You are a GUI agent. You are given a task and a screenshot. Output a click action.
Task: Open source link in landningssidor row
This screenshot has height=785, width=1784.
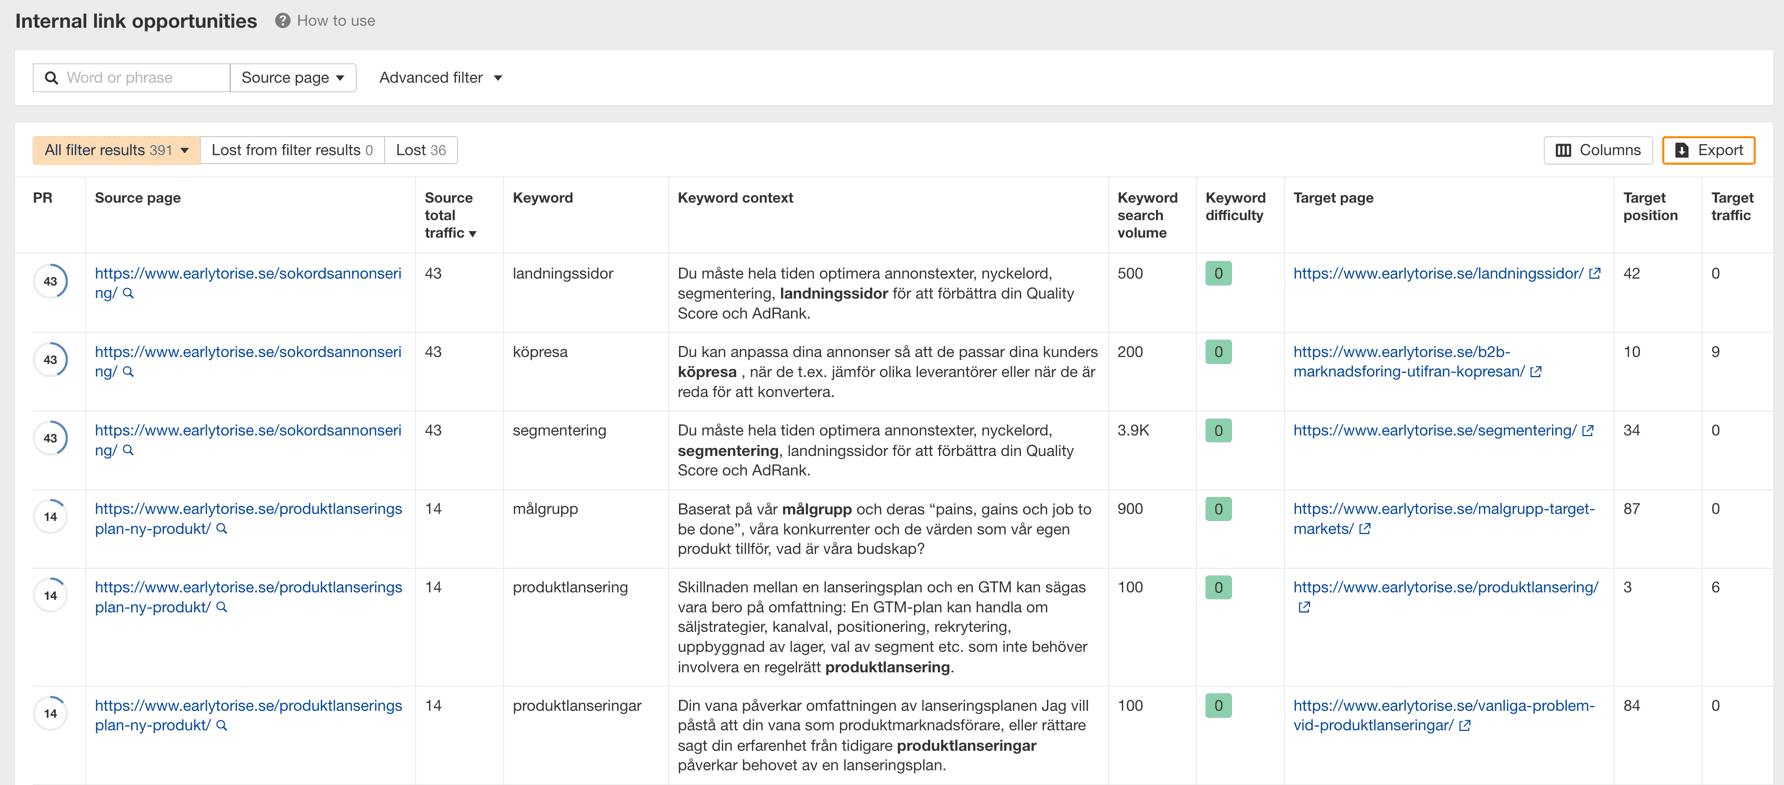click(248, 283)
